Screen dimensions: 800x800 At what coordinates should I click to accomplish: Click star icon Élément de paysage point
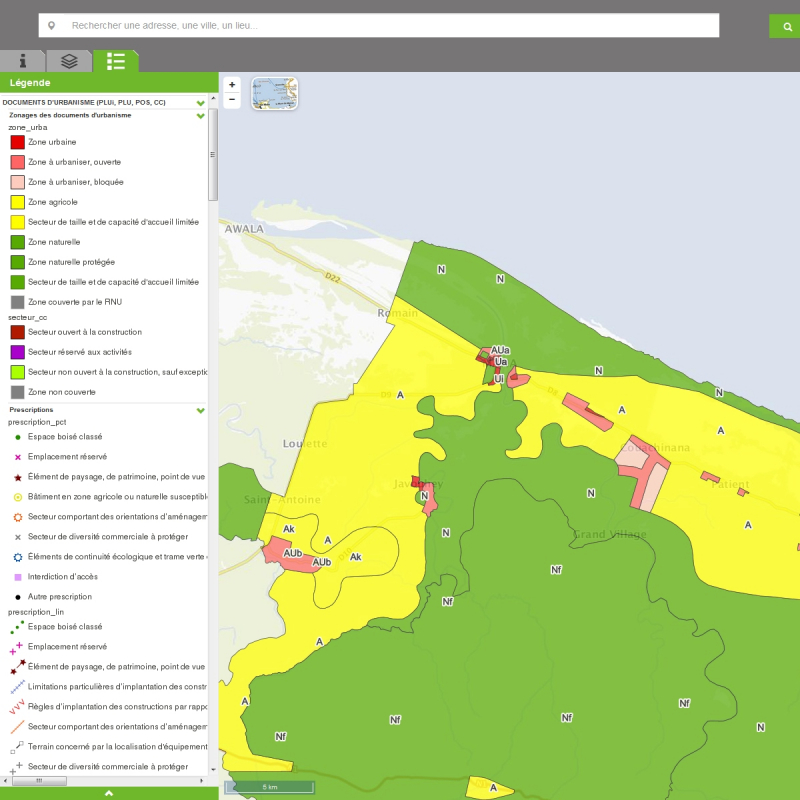[x=18, y=478]
